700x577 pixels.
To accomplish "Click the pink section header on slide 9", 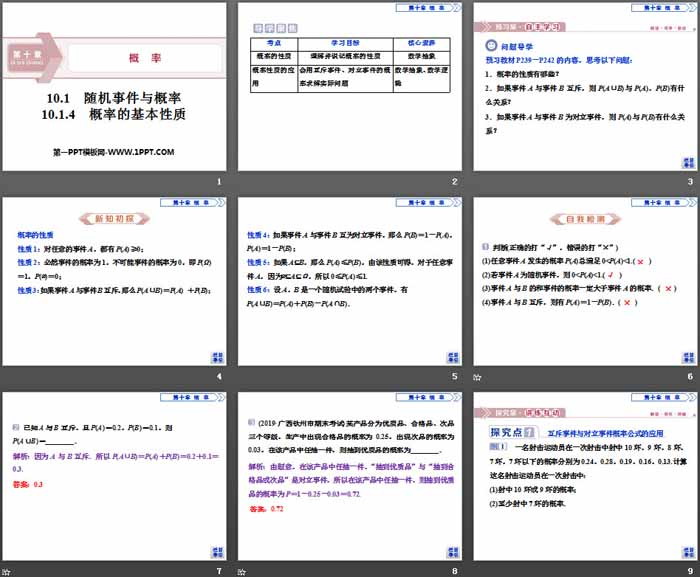I will click(x=520, y=413).
